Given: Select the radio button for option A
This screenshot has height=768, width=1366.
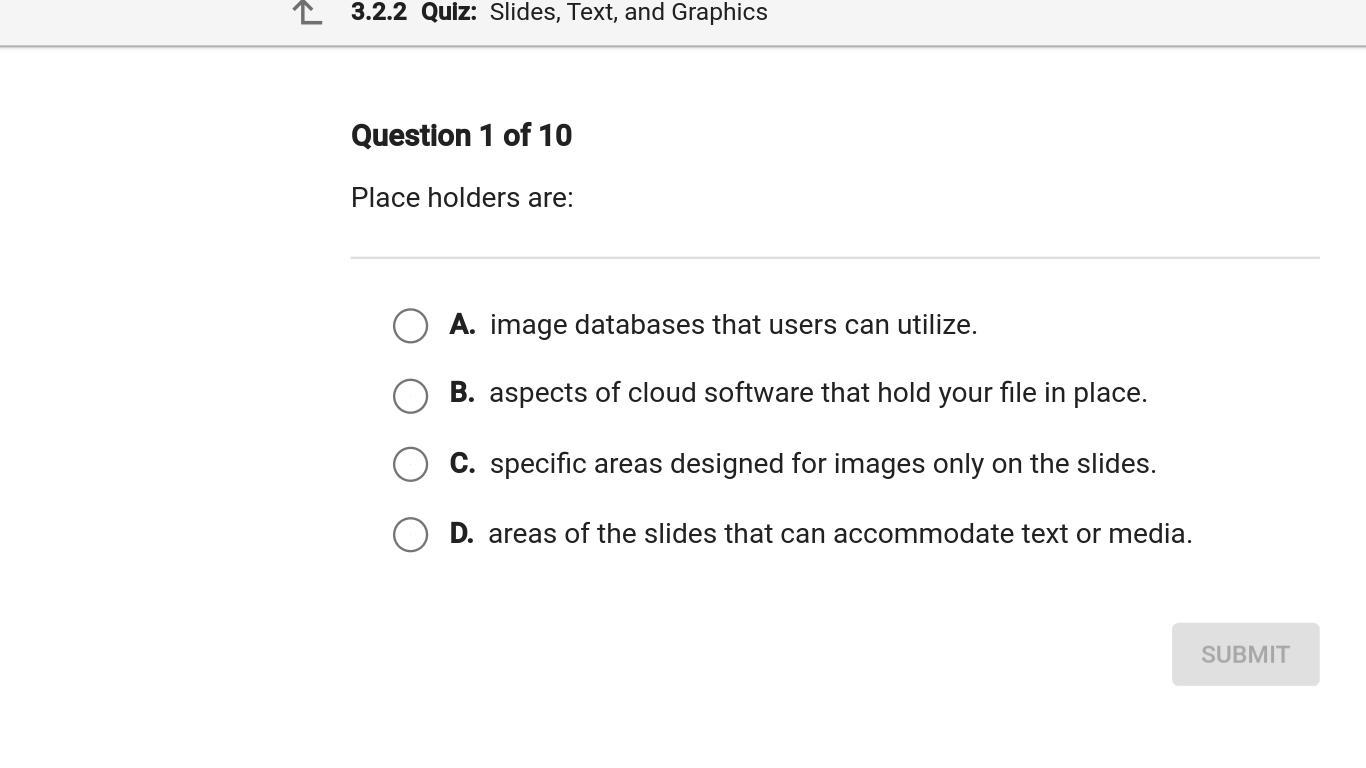Looking at the screenshot, I should tap(410, 326).
